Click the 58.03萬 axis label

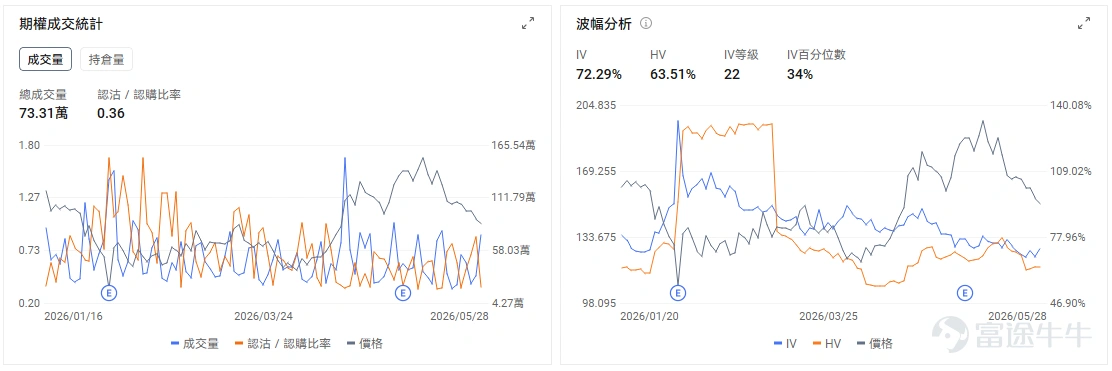(x=511, y=250)
